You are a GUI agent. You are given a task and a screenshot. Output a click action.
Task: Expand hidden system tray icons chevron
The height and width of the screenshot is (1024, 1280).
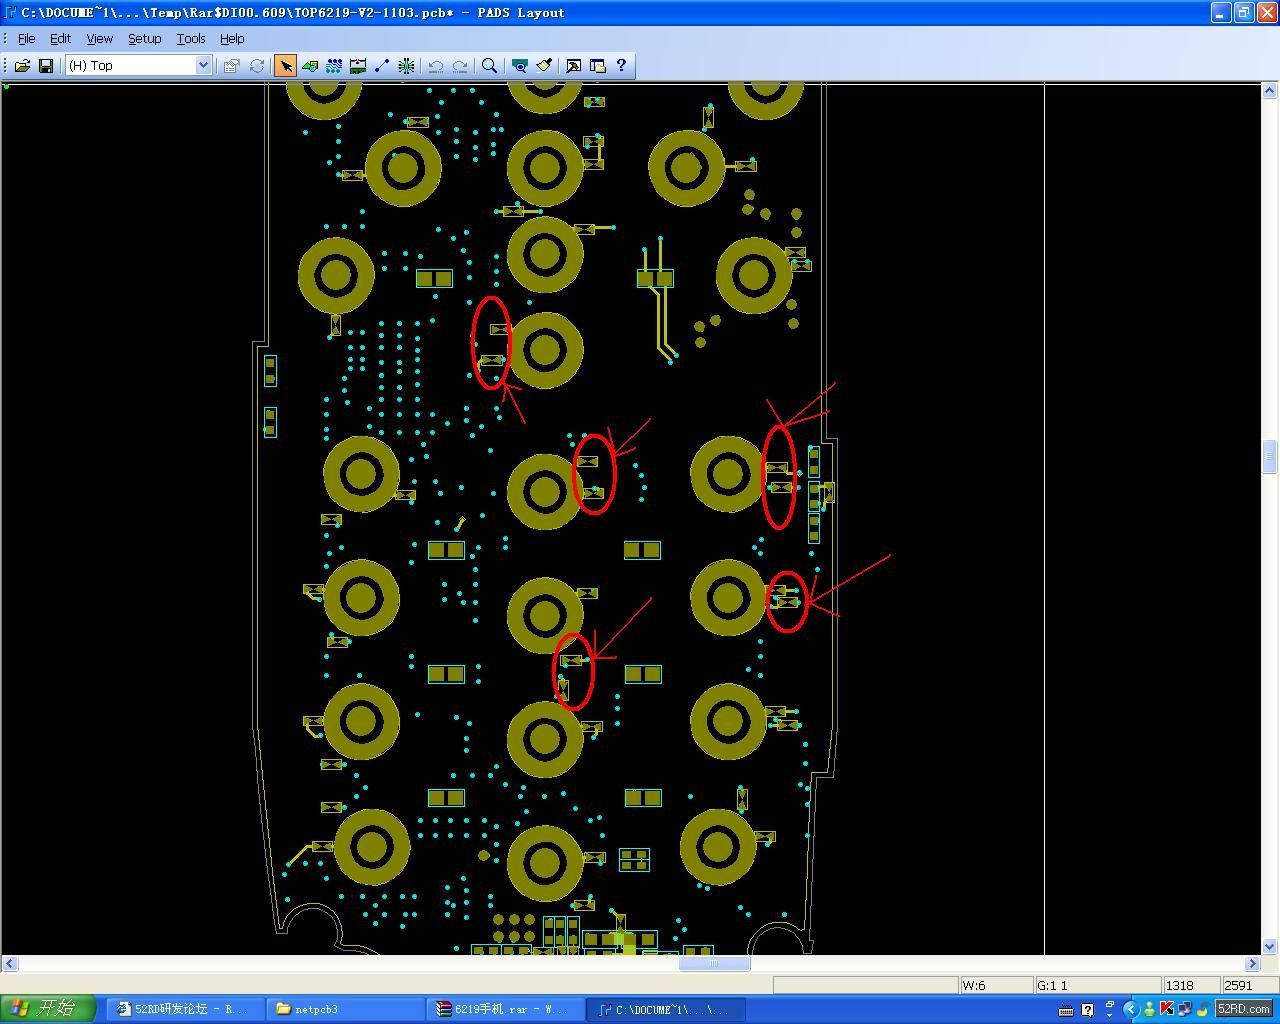[1131, 1010]
